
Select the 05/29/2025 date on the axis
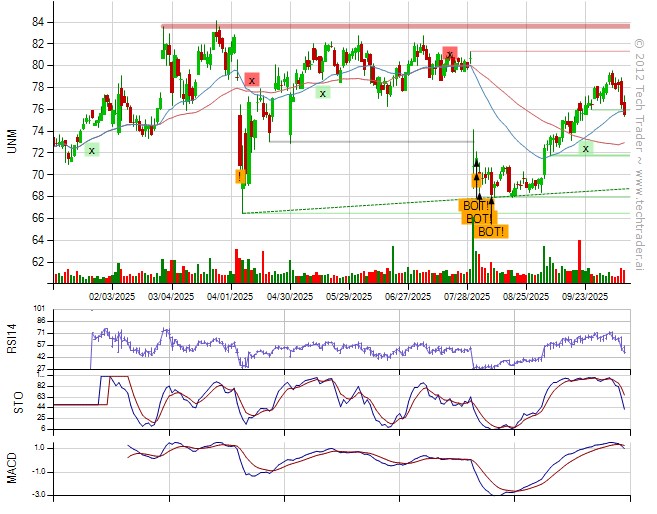349,296
